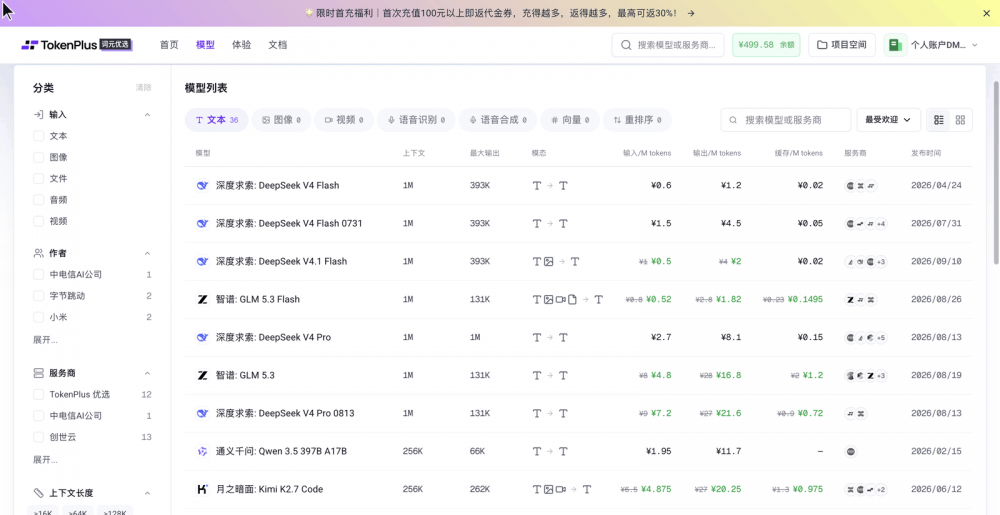Check the 文件 input filter

point(38,178)
